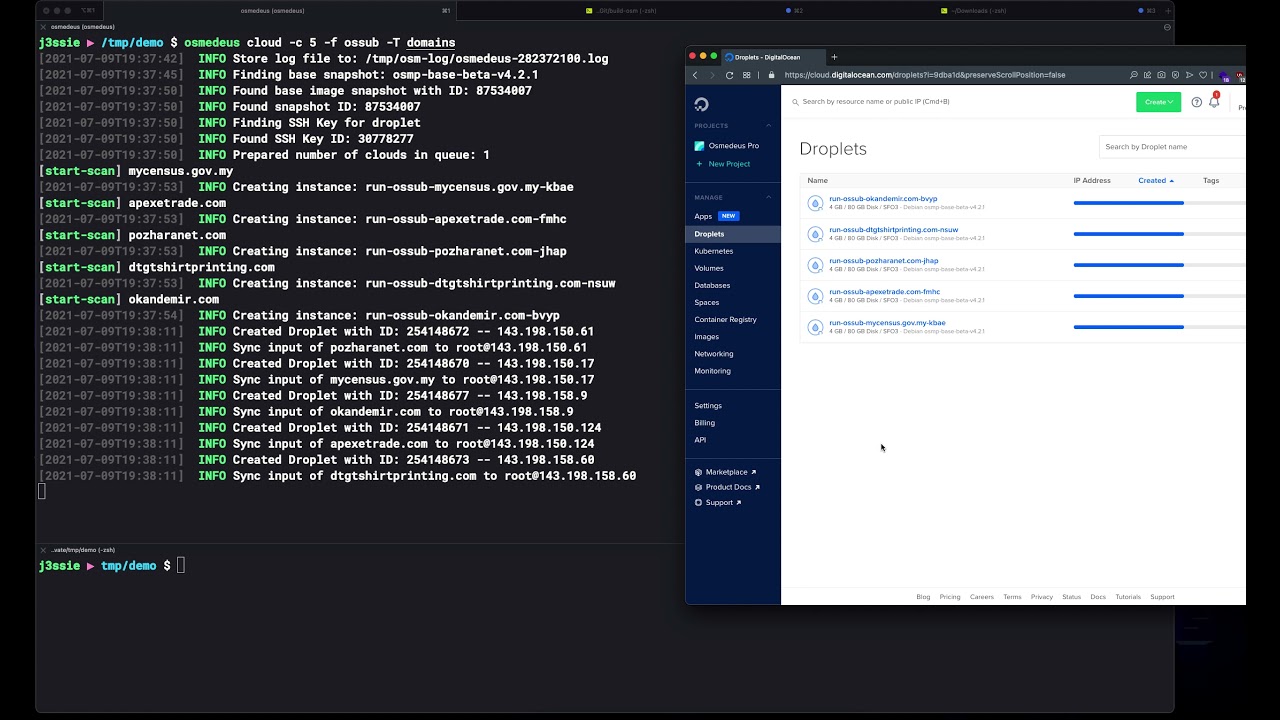Open Volumes in the sidebar
Viewport: 1280px width, 720px height.
(x=709, y=268)
